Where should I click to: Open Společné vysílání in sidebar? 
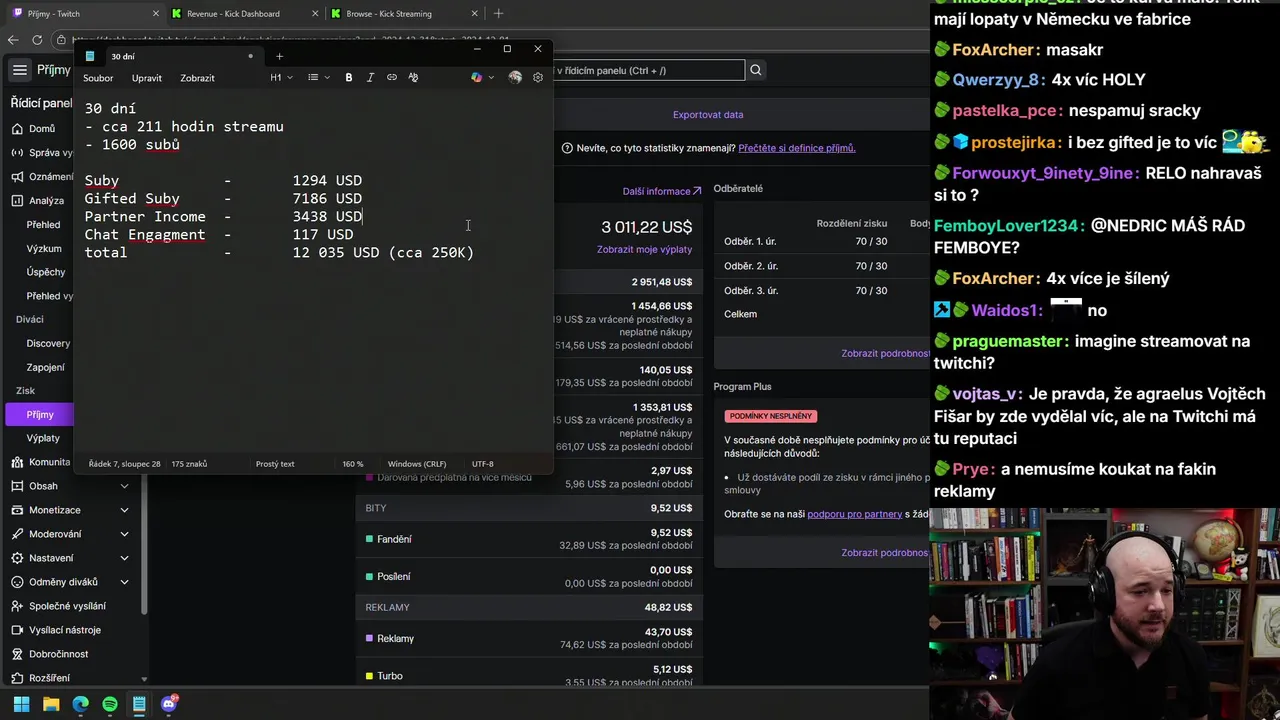coord(67,606)
